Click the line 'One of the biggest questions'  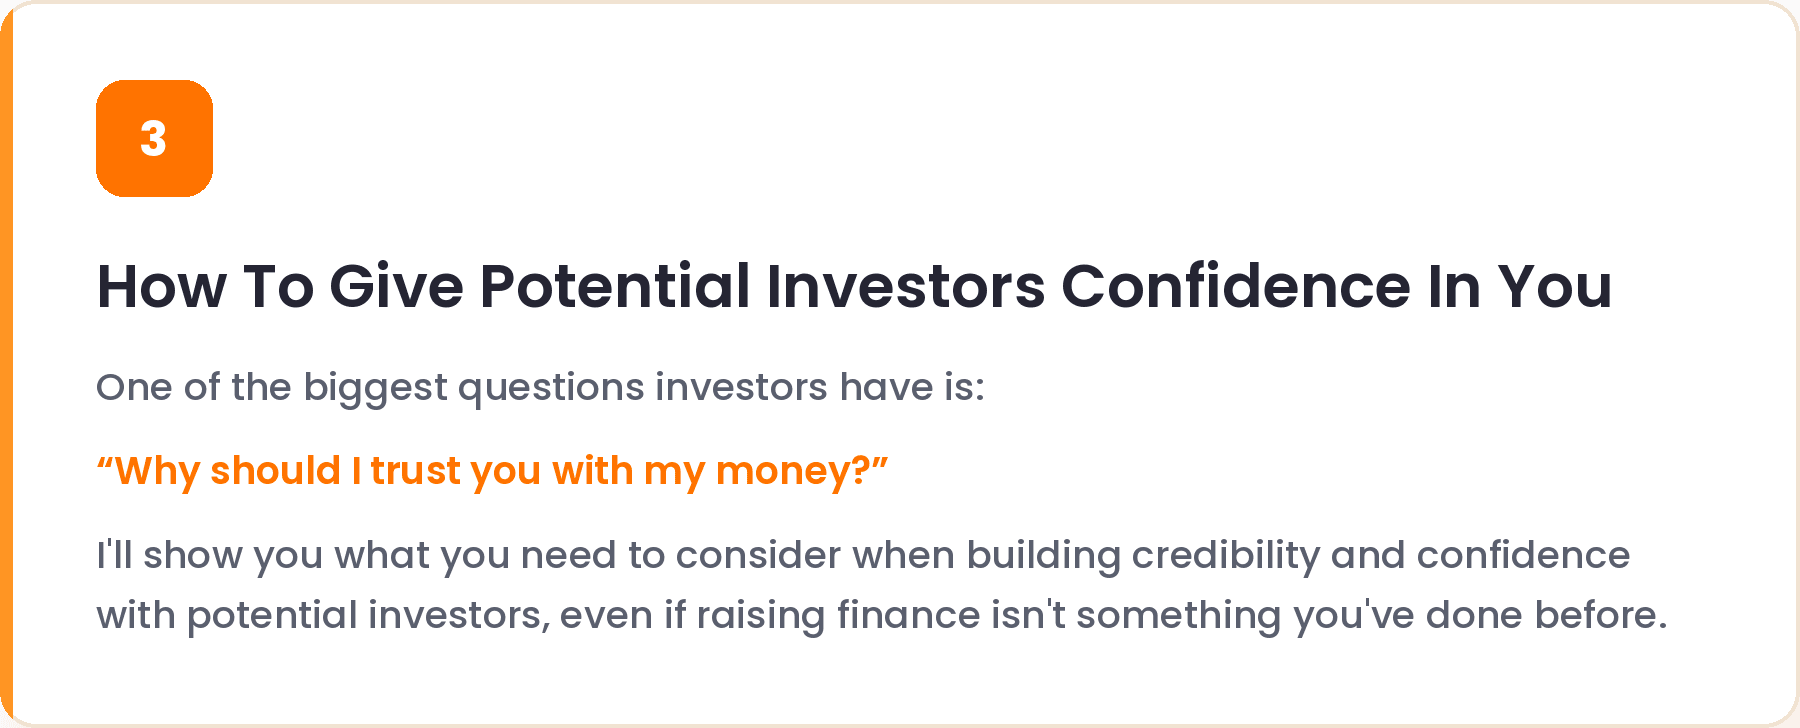coord(540,388)
